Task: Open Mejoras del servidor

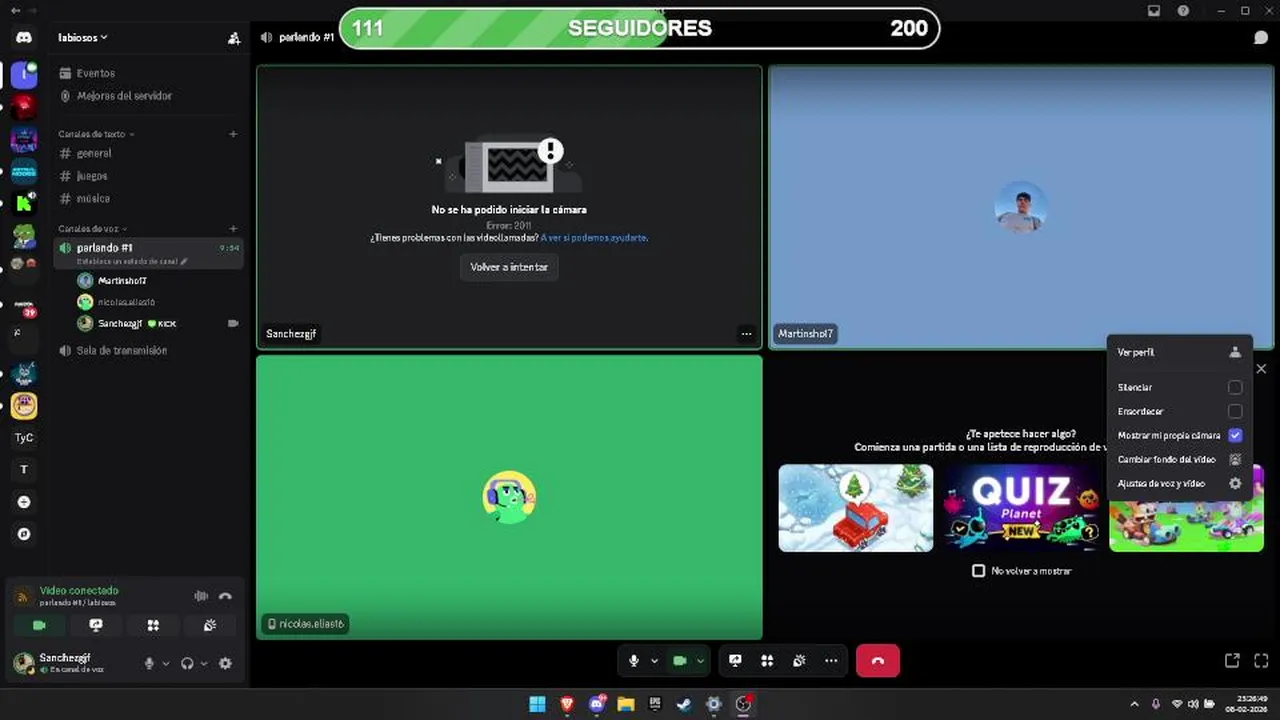Action: click(x=148, y=96)
